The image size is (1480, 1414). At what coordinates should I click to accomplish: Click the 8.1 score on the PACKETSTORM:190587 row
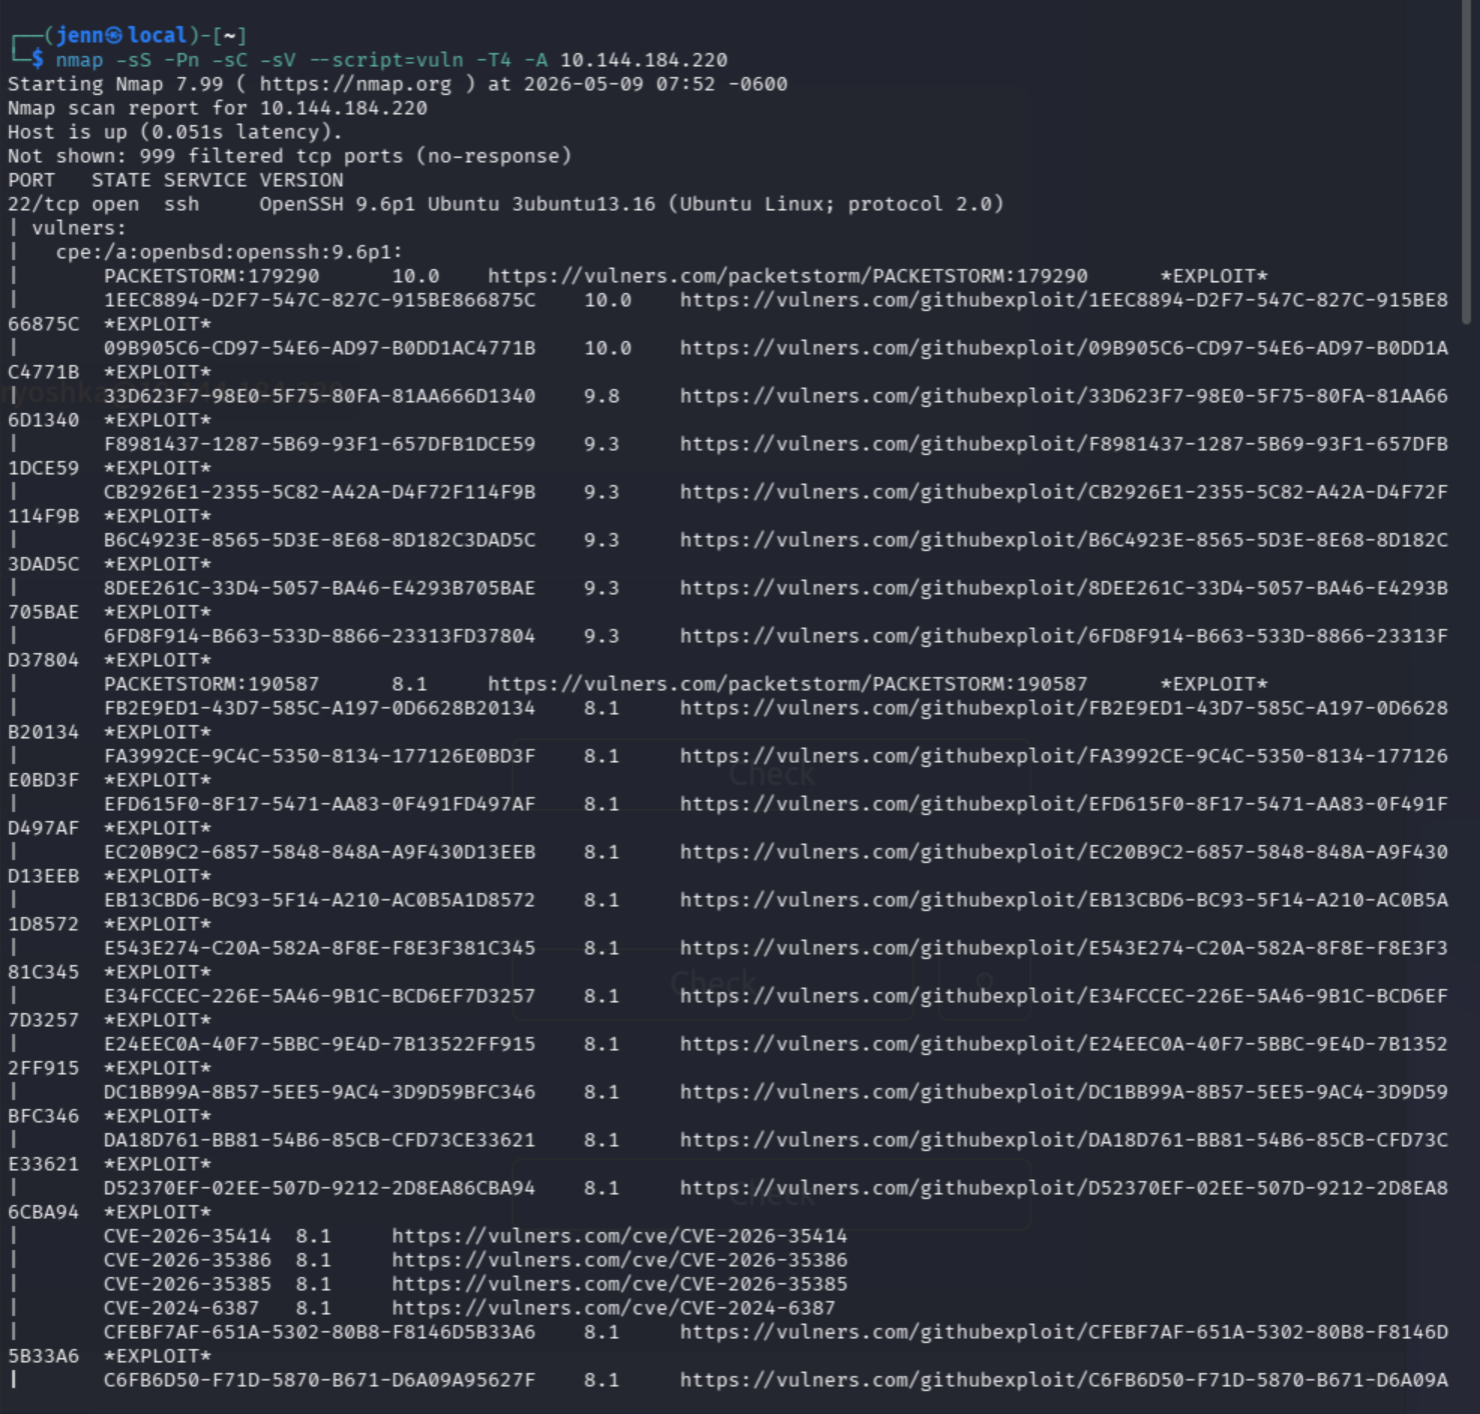410,684
